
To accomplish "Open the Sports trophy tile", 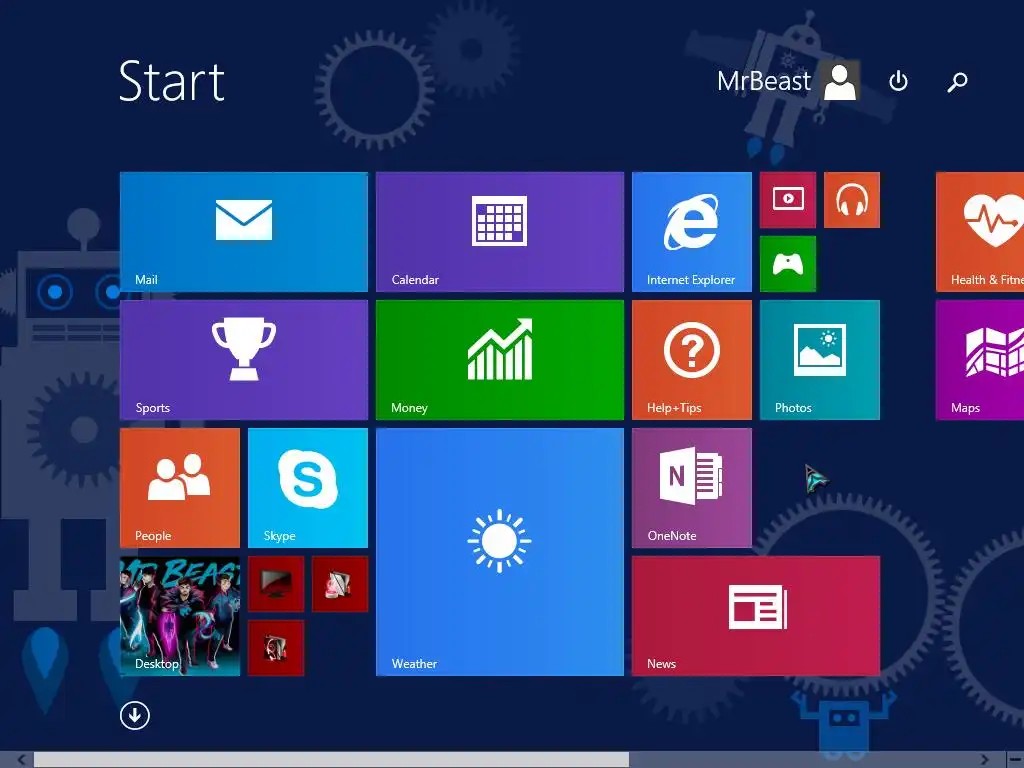I will (244, 360).
